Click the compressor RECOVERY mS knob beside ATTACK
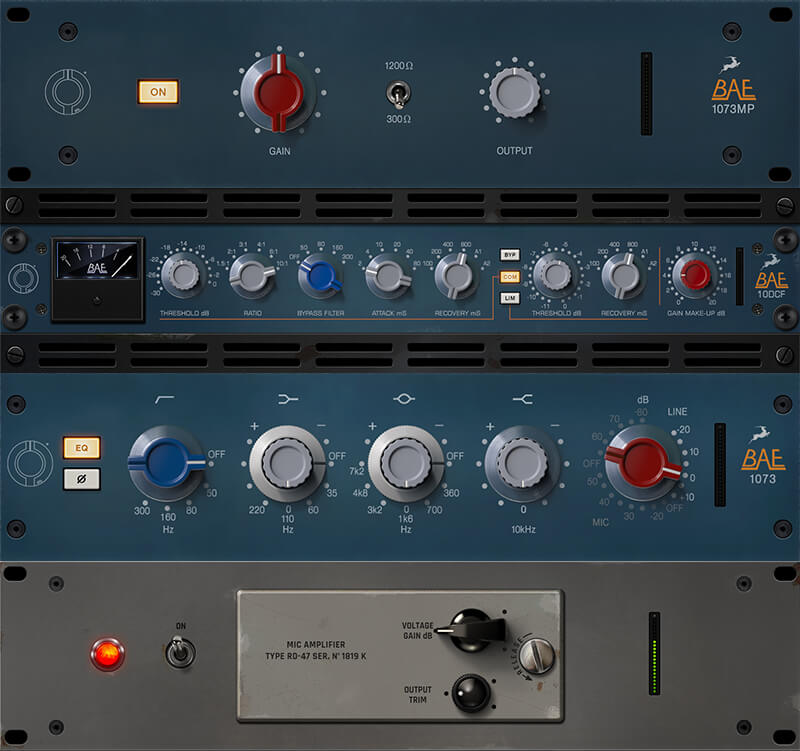This screenshot has height=751, width=800. pyautogui.click(x=457, y=276)
